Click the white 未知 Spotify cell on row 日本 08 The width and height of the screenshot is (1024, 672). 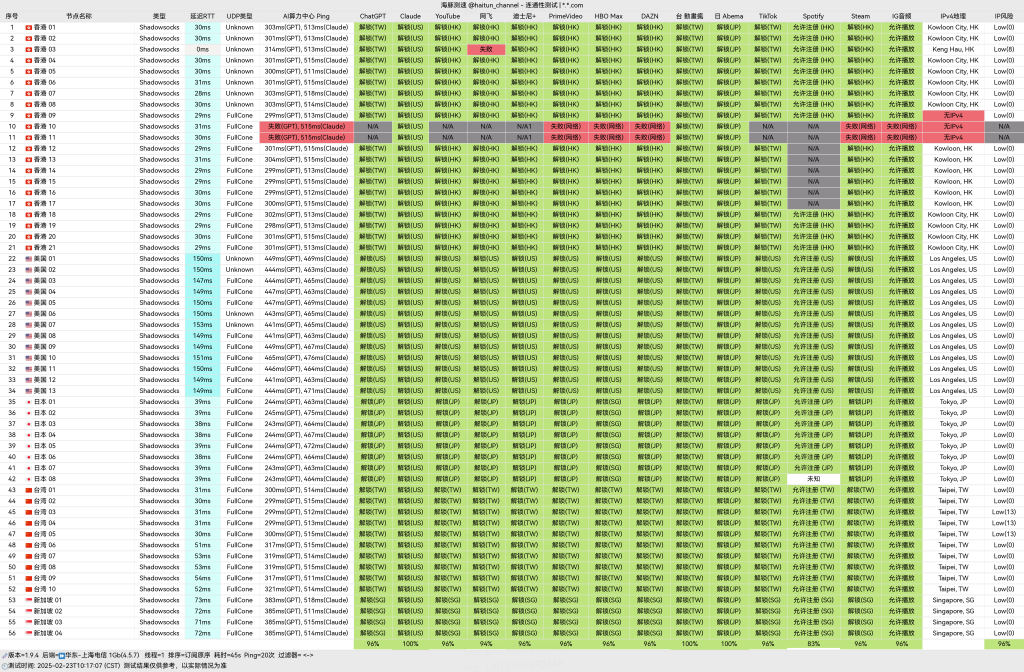813,479
